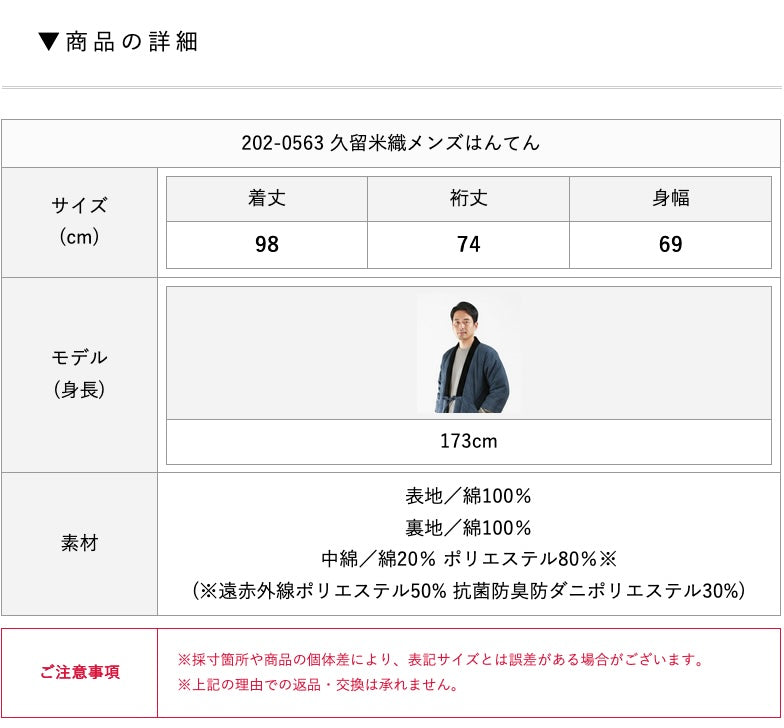Select the product title 202-0563 久留米織メンズはんてん
Viewport: 784px width, 728px height.
click(390, 143)
